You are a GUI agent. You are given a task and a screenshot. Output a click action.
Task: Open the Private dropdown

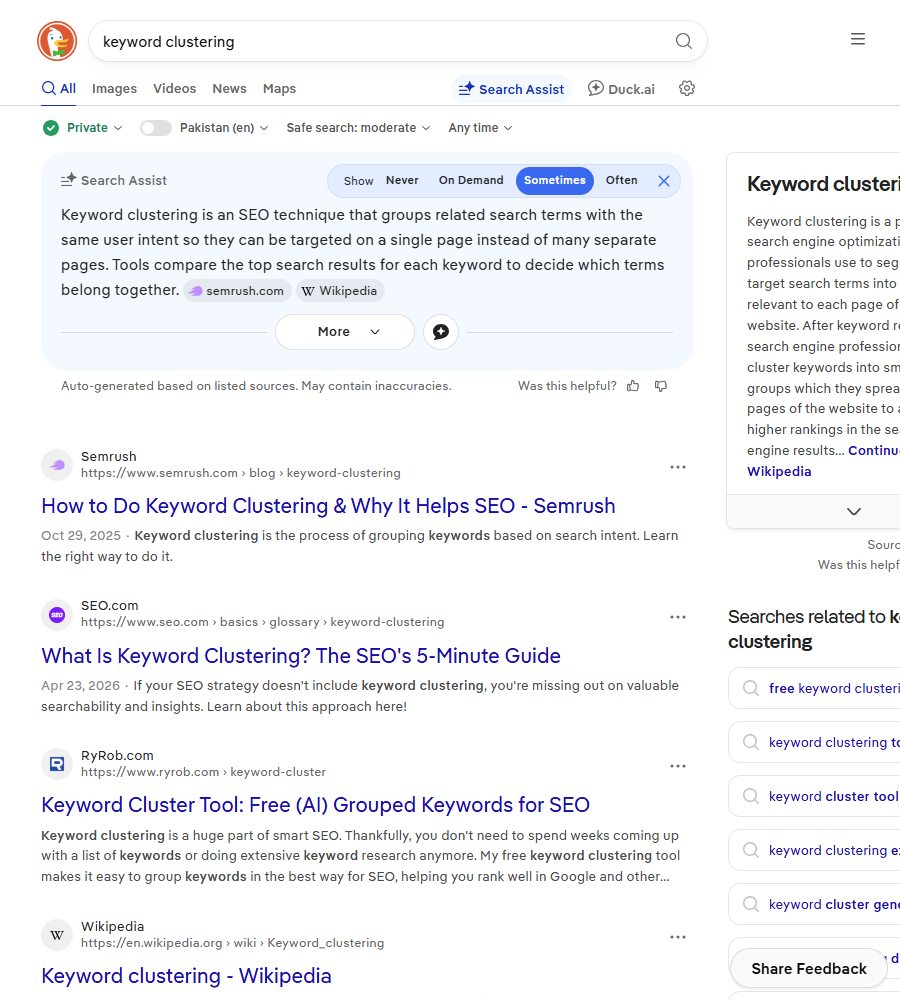tap(94, 128)
